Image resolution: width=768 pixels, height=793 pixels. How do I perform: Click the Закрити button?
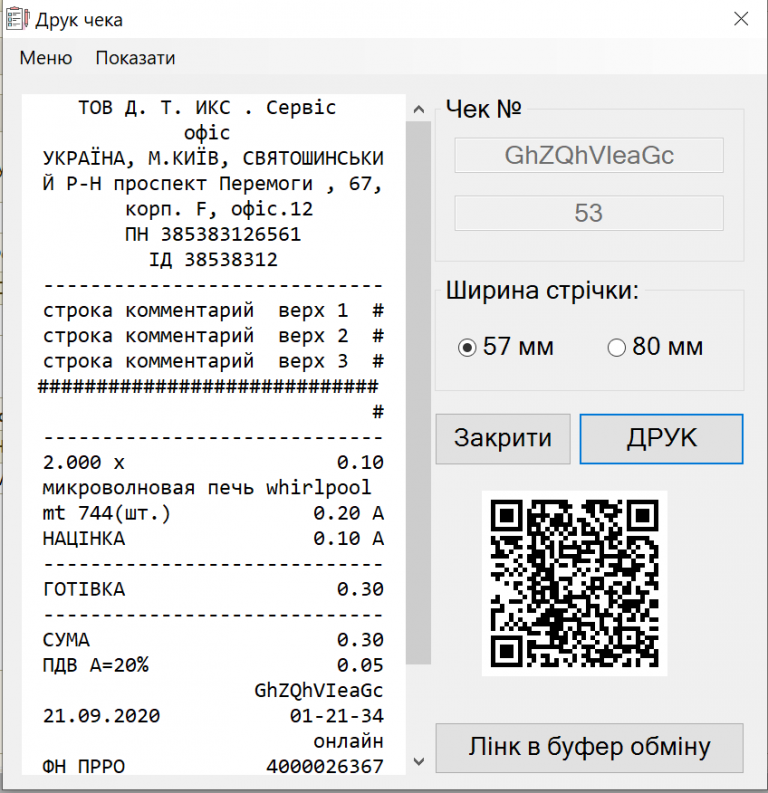[503, 438]
